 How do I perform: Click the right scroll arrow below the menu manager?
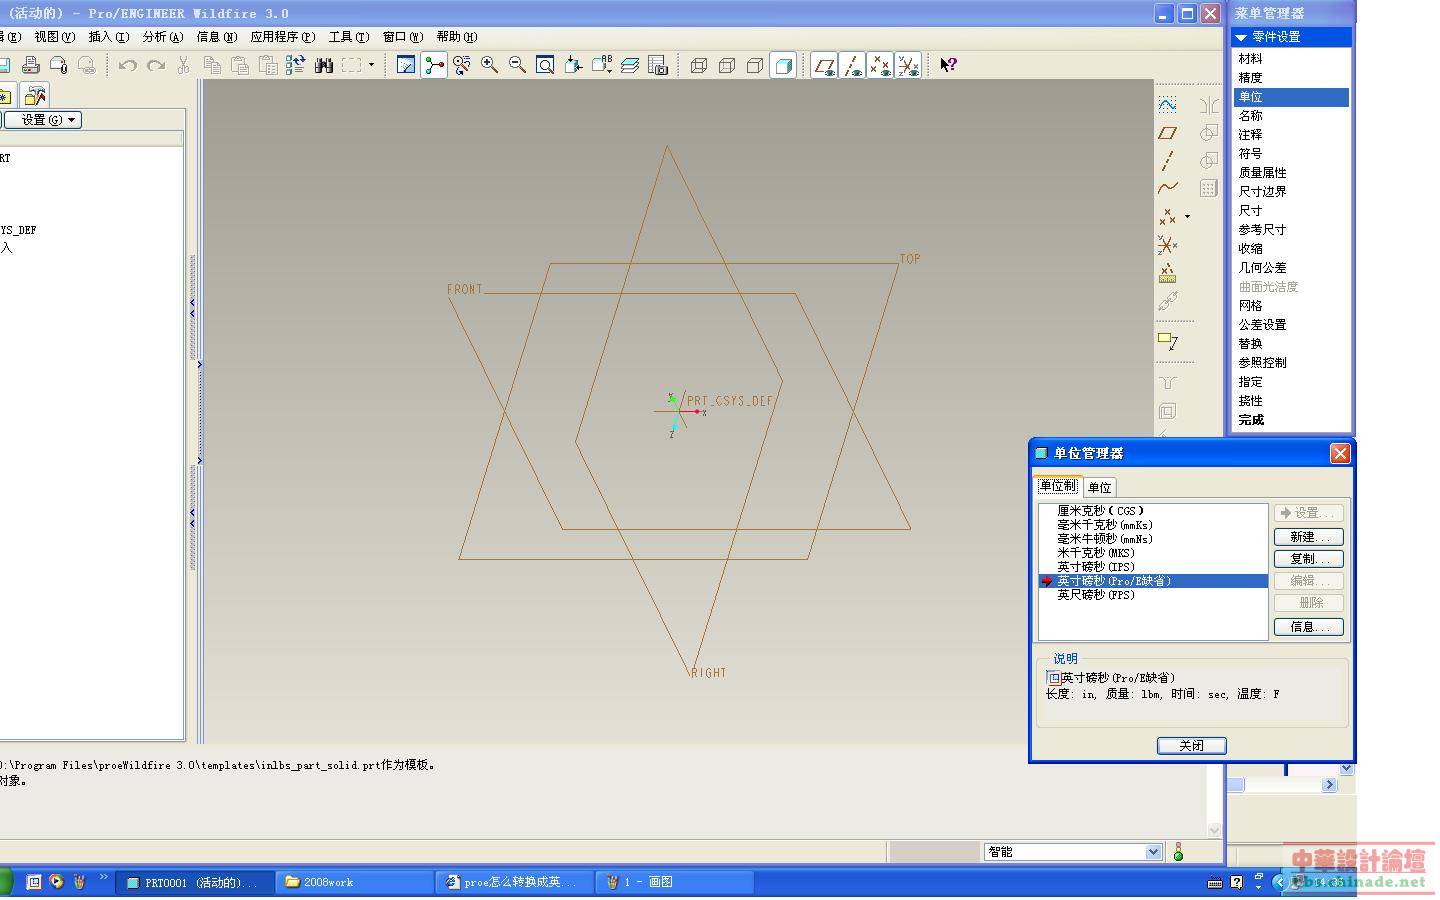[1329, 785]
